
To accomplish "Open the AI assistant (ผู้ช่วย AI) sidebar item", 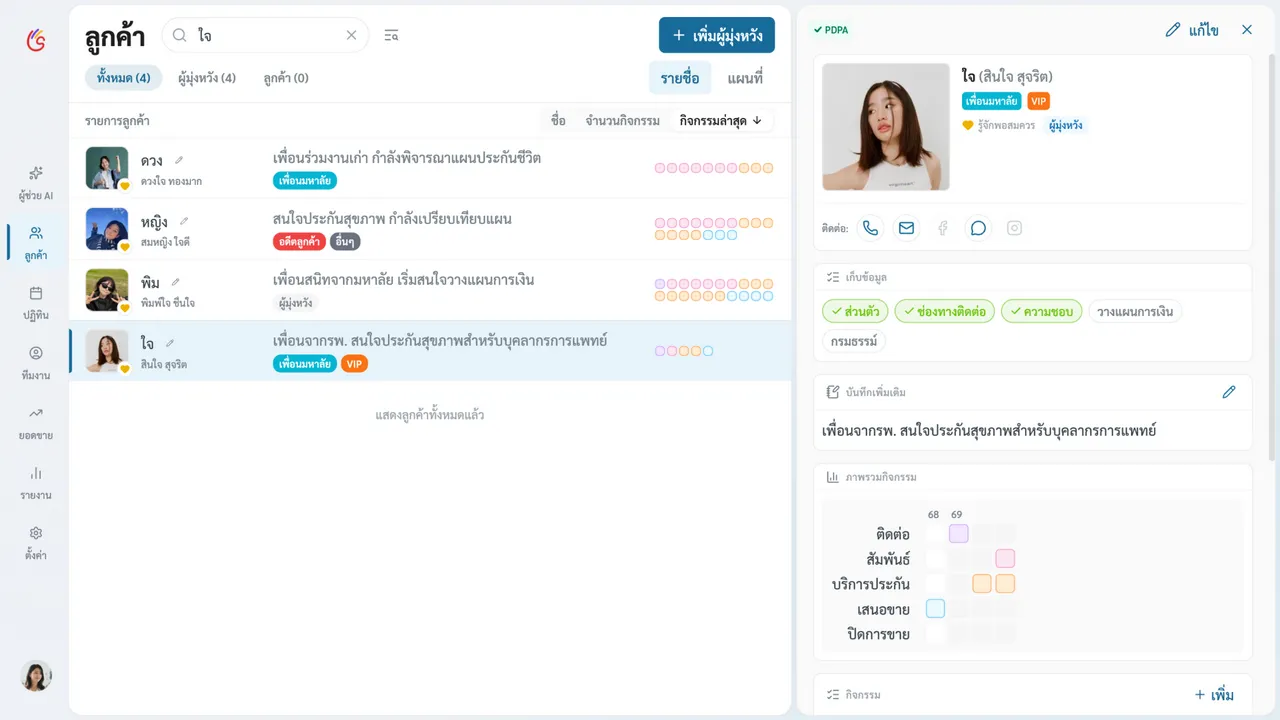I will 36,183.
